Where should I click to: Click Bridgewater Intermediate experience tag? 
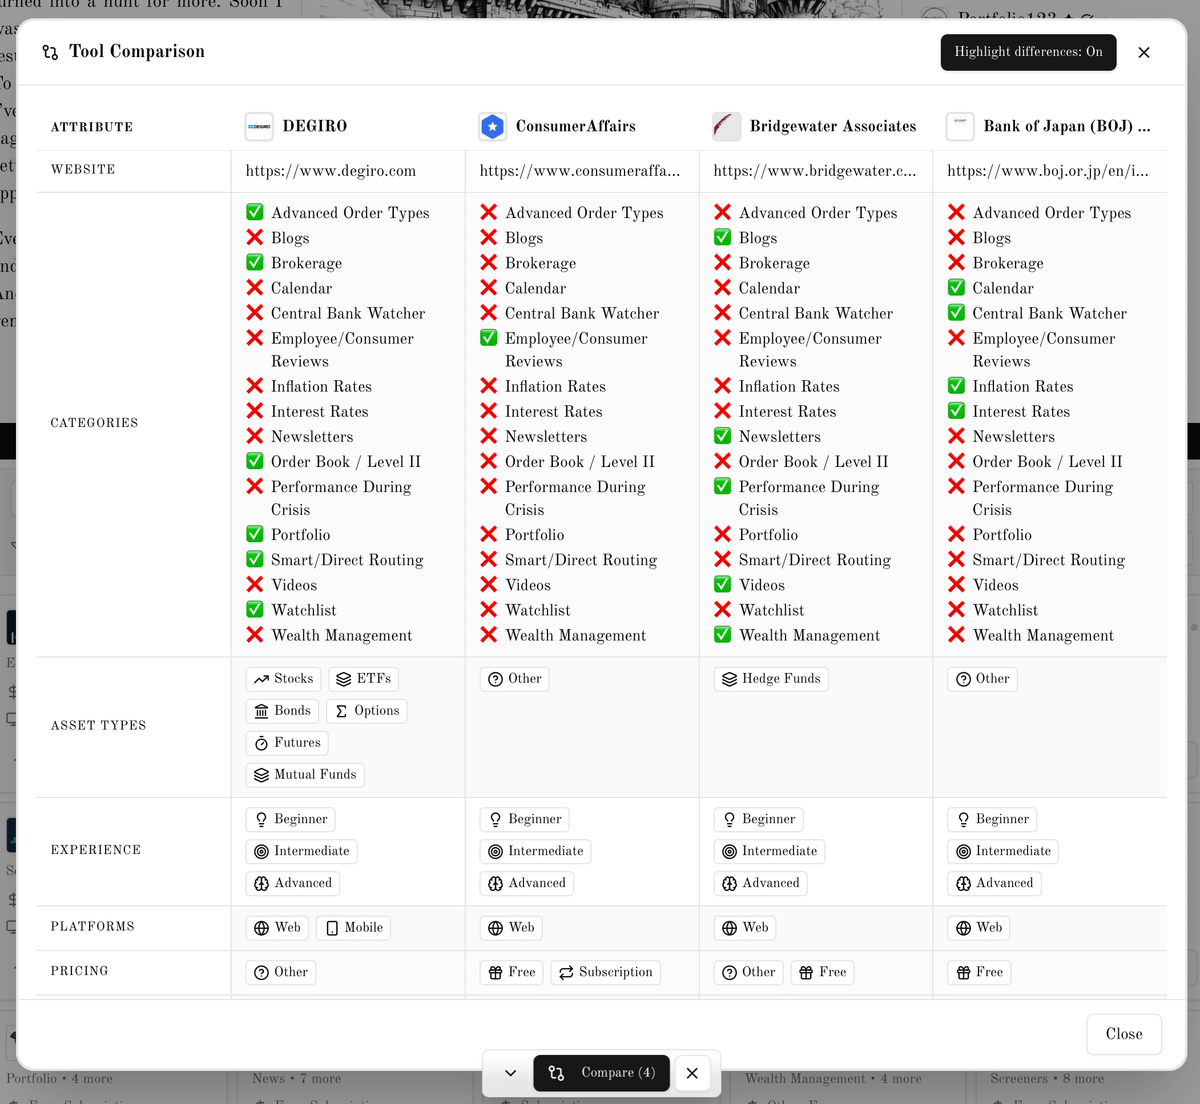pyautogui.click(x=769, y=852)
